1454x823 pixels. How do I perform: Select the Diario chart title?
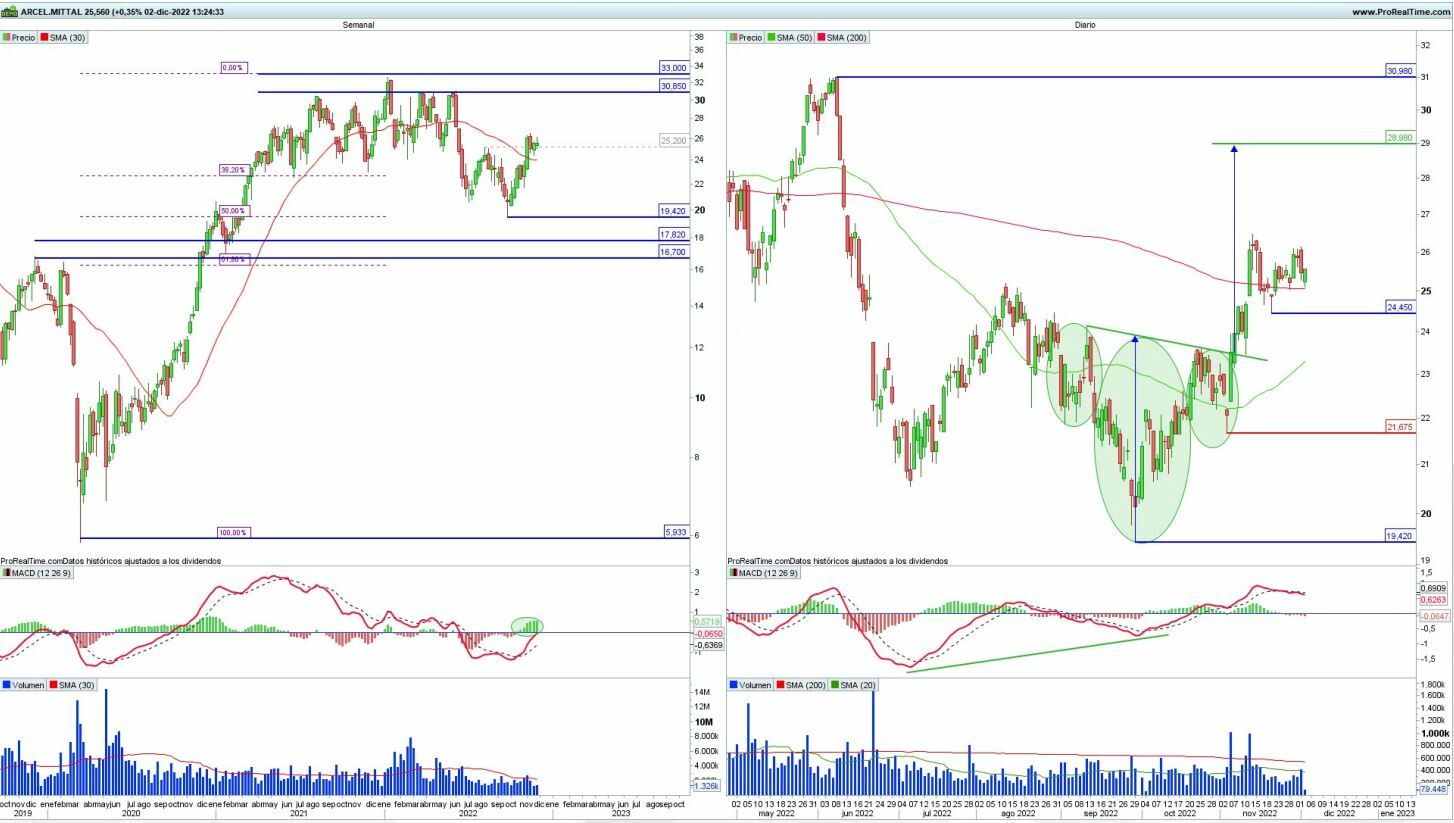(1085, 25)
